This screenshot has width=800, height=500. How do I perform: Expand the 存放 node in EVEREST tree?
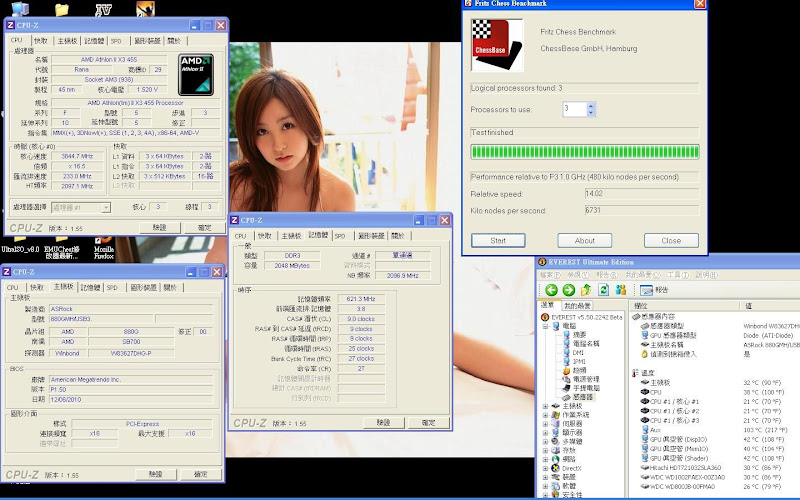click(545, 451)
